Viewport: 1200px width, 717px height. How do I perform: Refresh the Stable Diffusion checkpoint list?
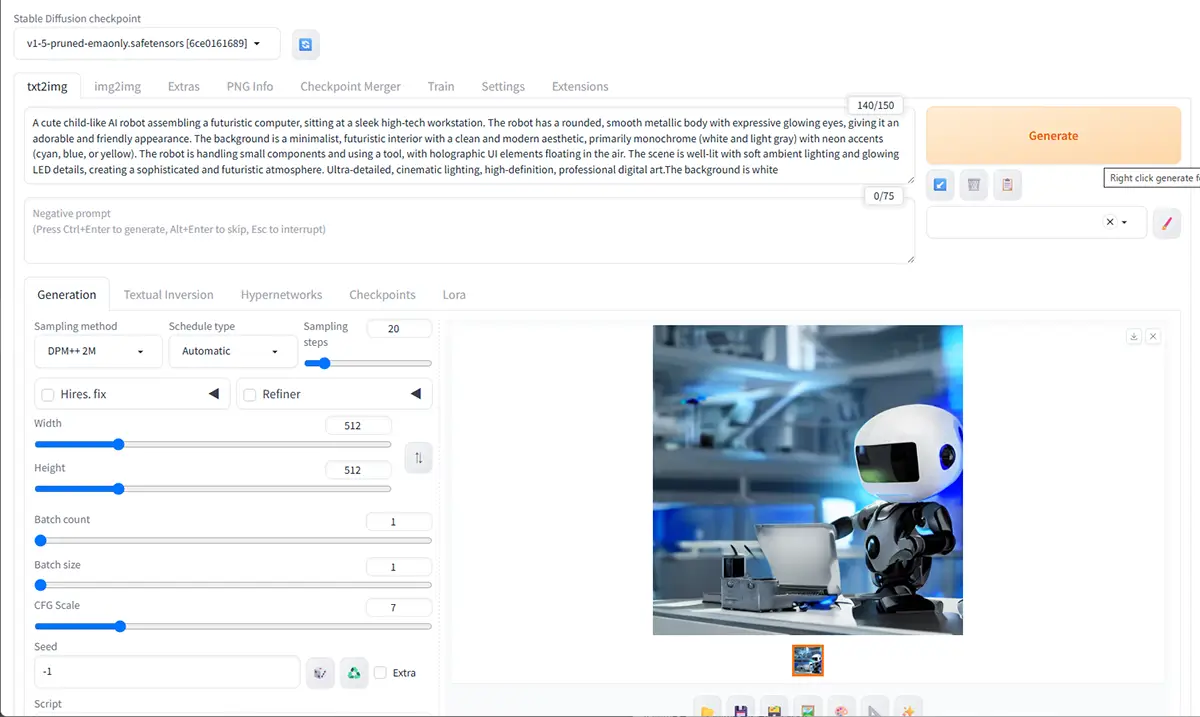point(306,44)
